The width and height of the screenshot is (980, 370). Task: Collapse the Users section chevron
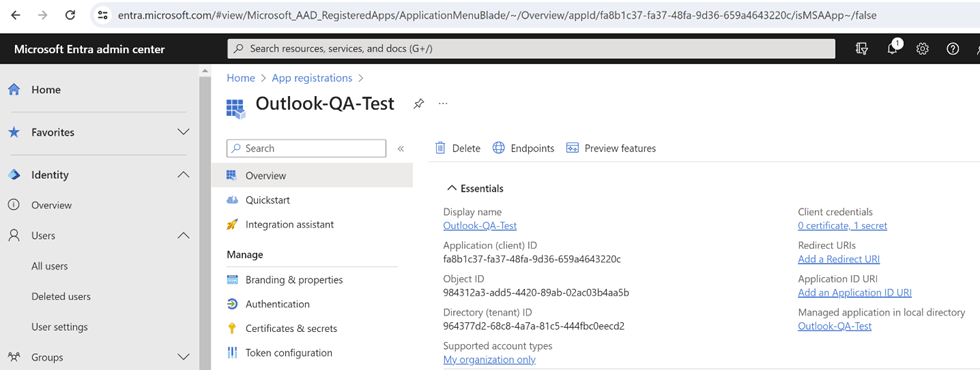(183, 236)
